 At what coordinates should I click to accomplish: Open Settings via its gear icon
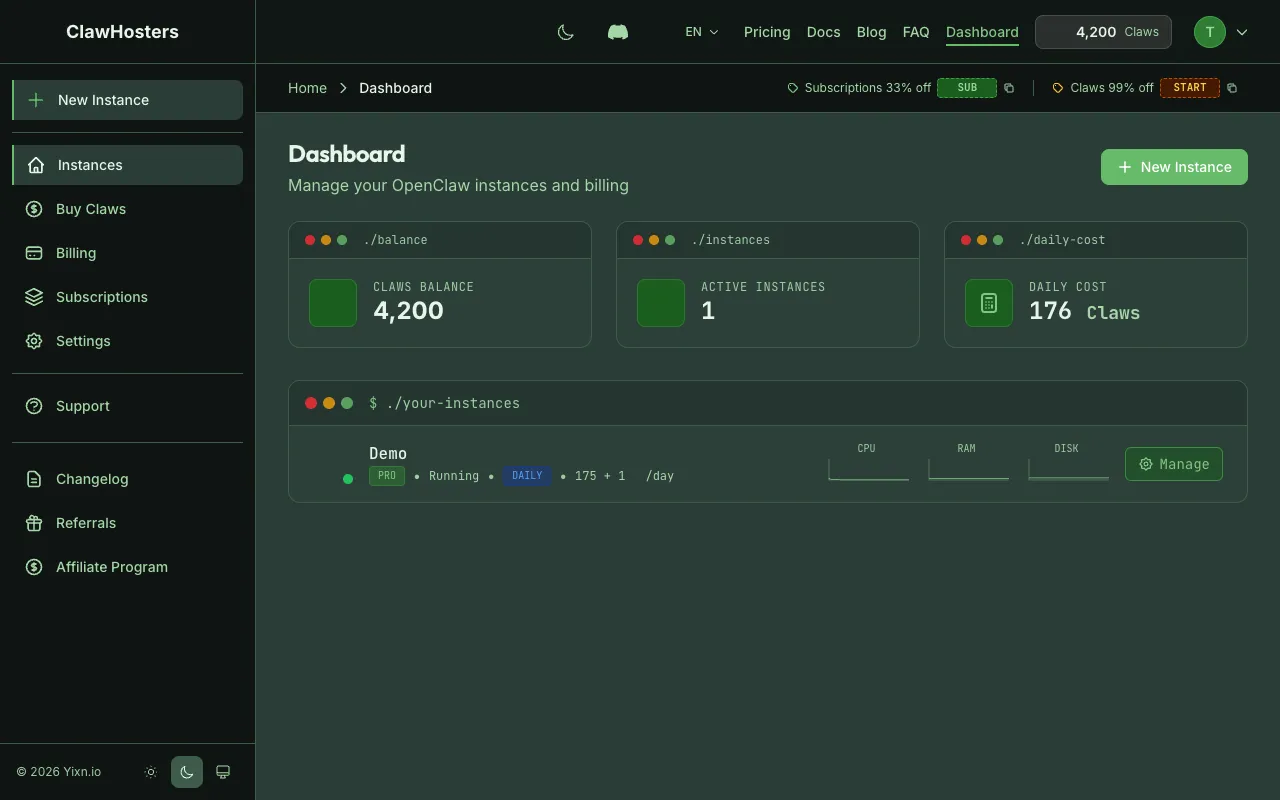point(34,341)
